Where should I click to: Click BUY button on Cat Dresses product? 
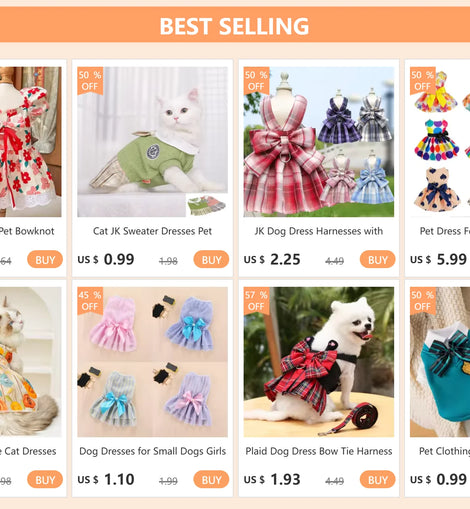(x=45, y=479)
